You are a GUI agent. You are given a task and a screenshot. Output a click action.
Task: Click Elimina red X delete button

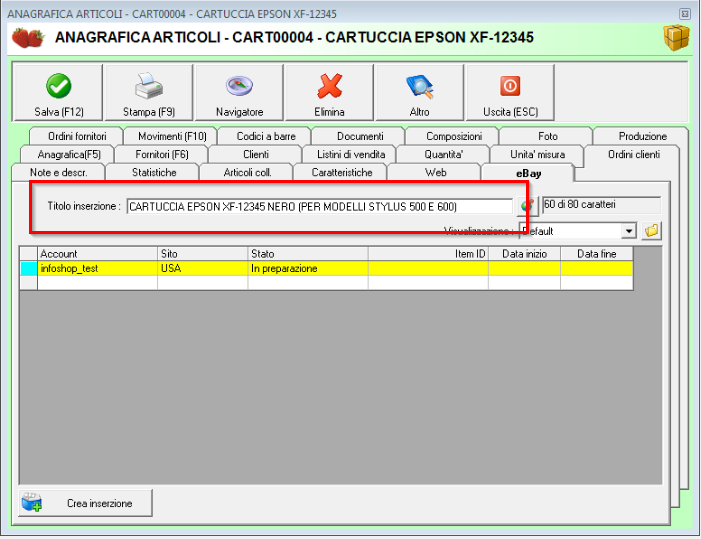pyautogui.click(x=329, y=93)
